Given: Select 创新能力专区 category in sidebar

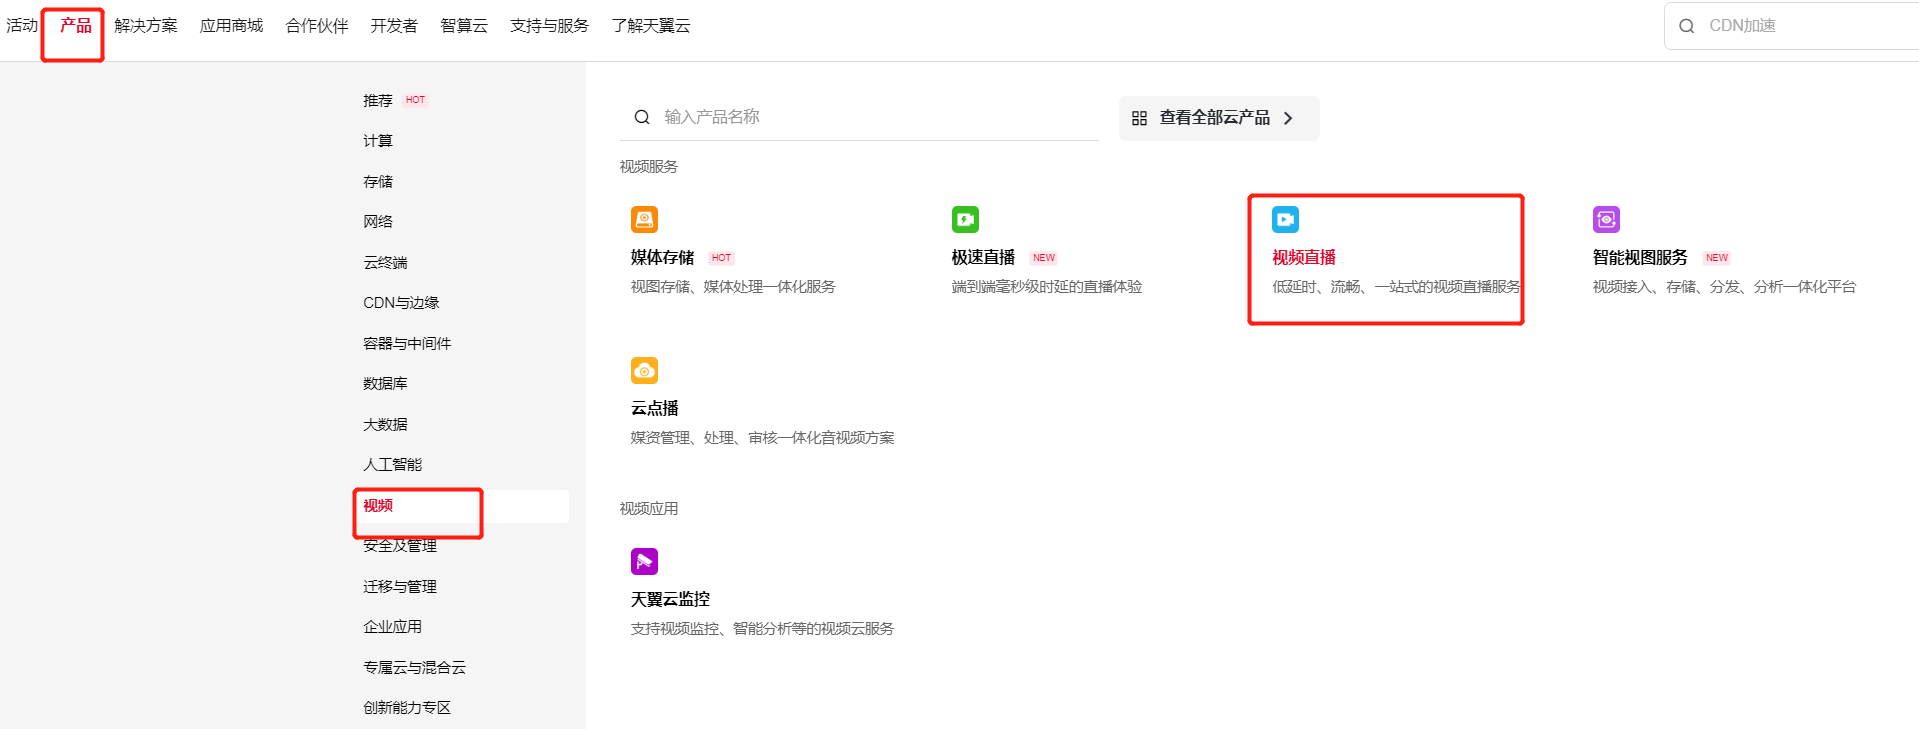Looking at the screenshot, I should (x=407, y=708).
